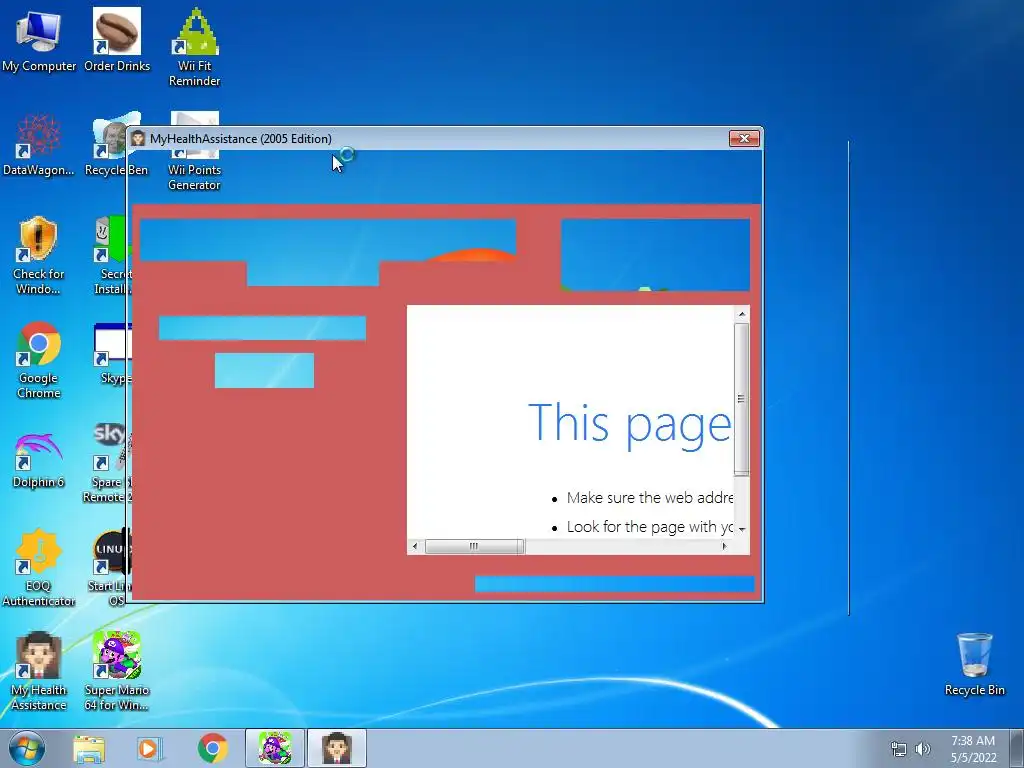Click the horizontal scrollbar right arrow

(724, 546)
